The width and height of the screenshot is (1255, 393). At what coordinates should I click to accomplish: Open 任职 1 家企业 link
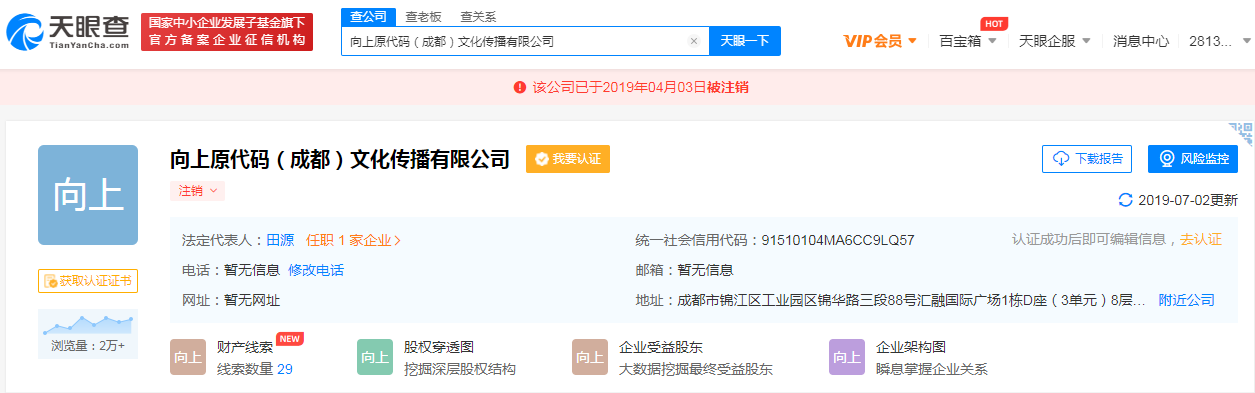pyautogui.click(x=354, y=240)
